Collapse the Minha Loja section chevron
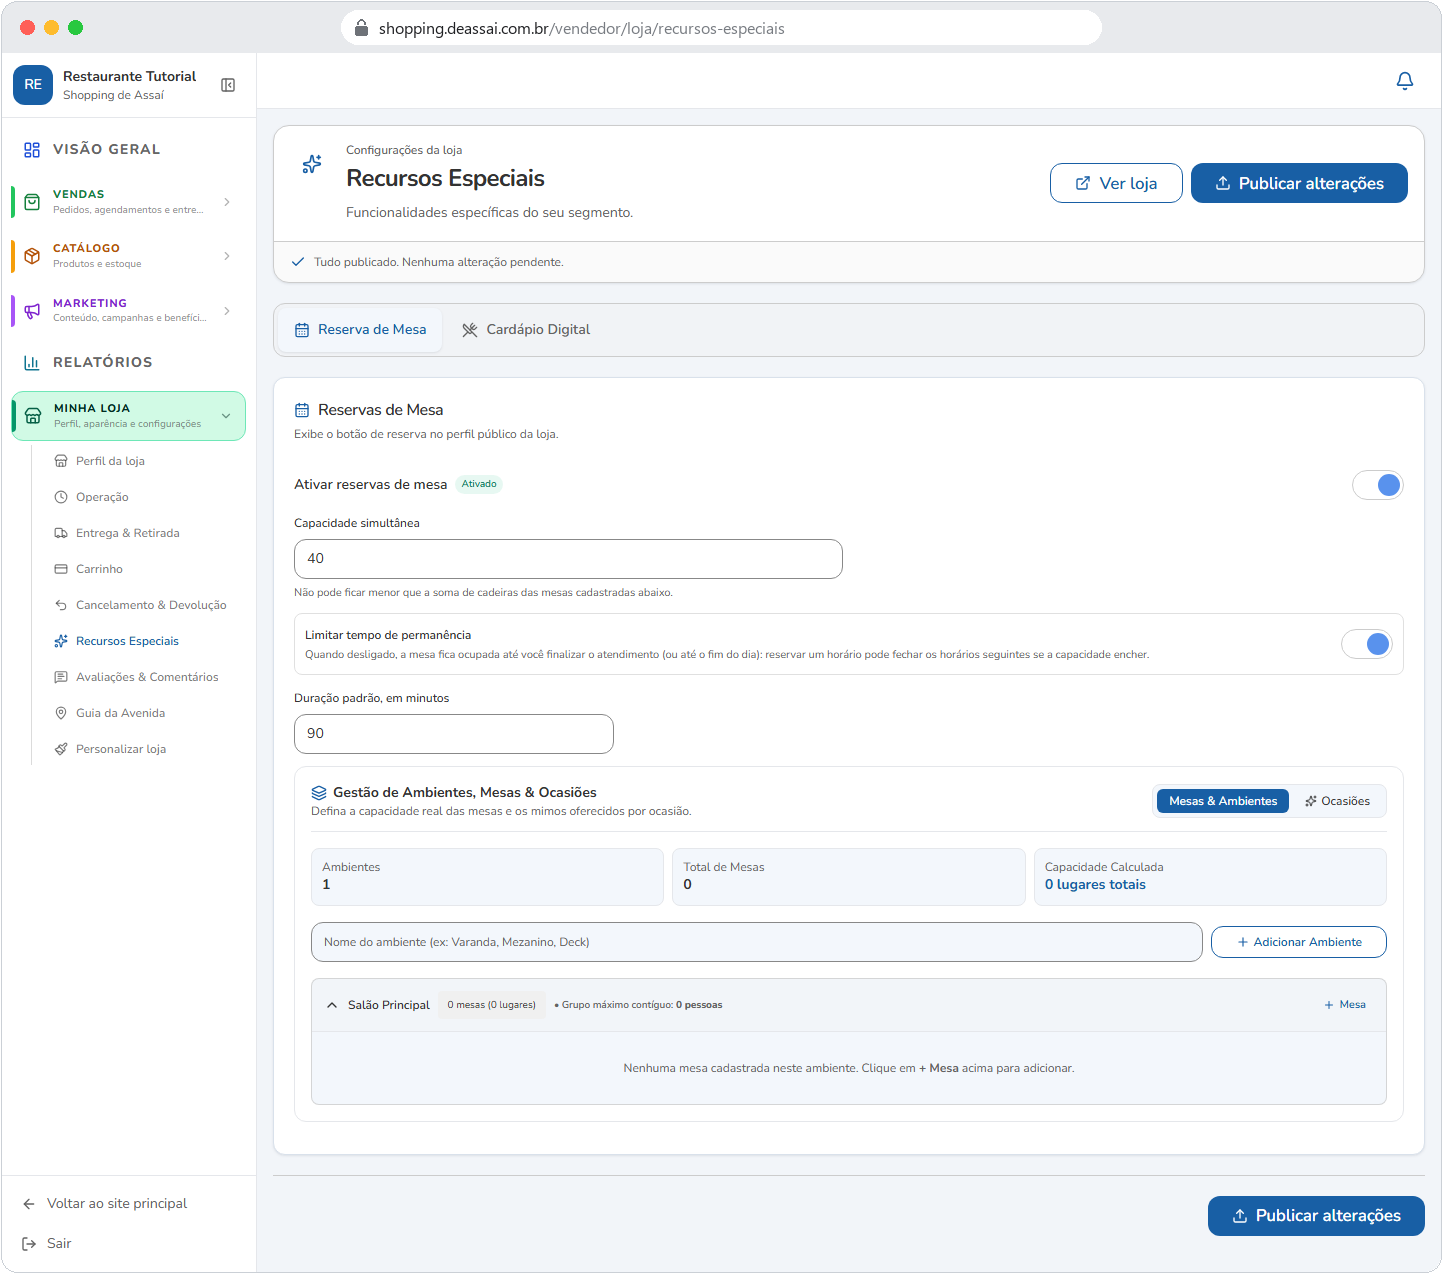This screenshot has width=1442, height=1273. (226, 416)
